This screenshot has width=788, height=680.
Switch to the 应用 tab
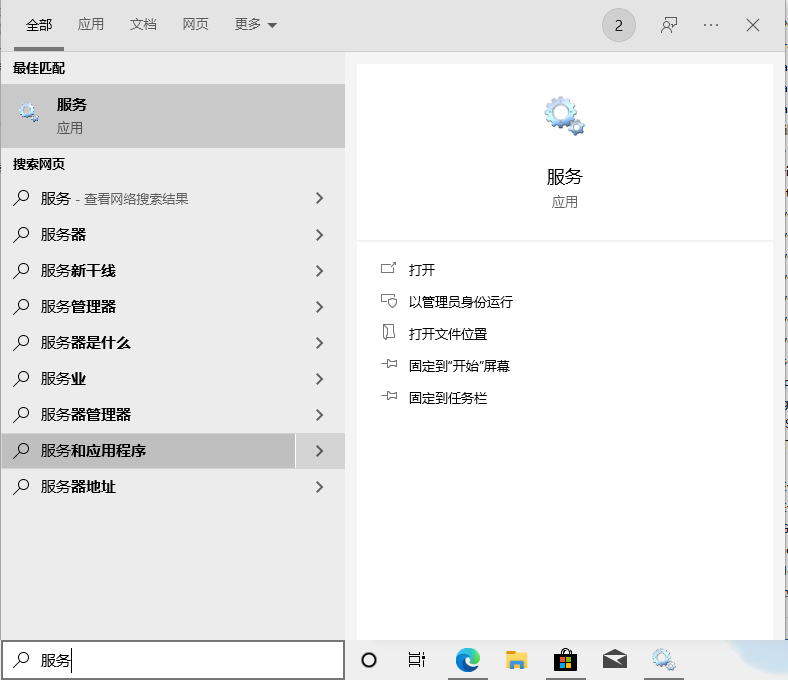pos(90,24)
